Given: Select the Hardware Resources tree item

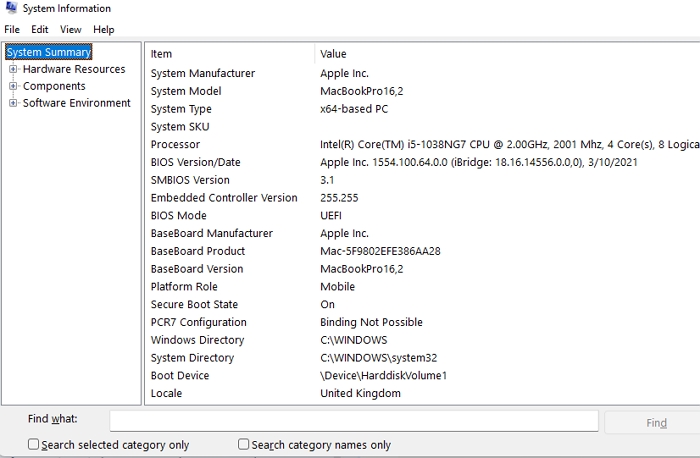Looking at the screenshot, I should point(74,69).
